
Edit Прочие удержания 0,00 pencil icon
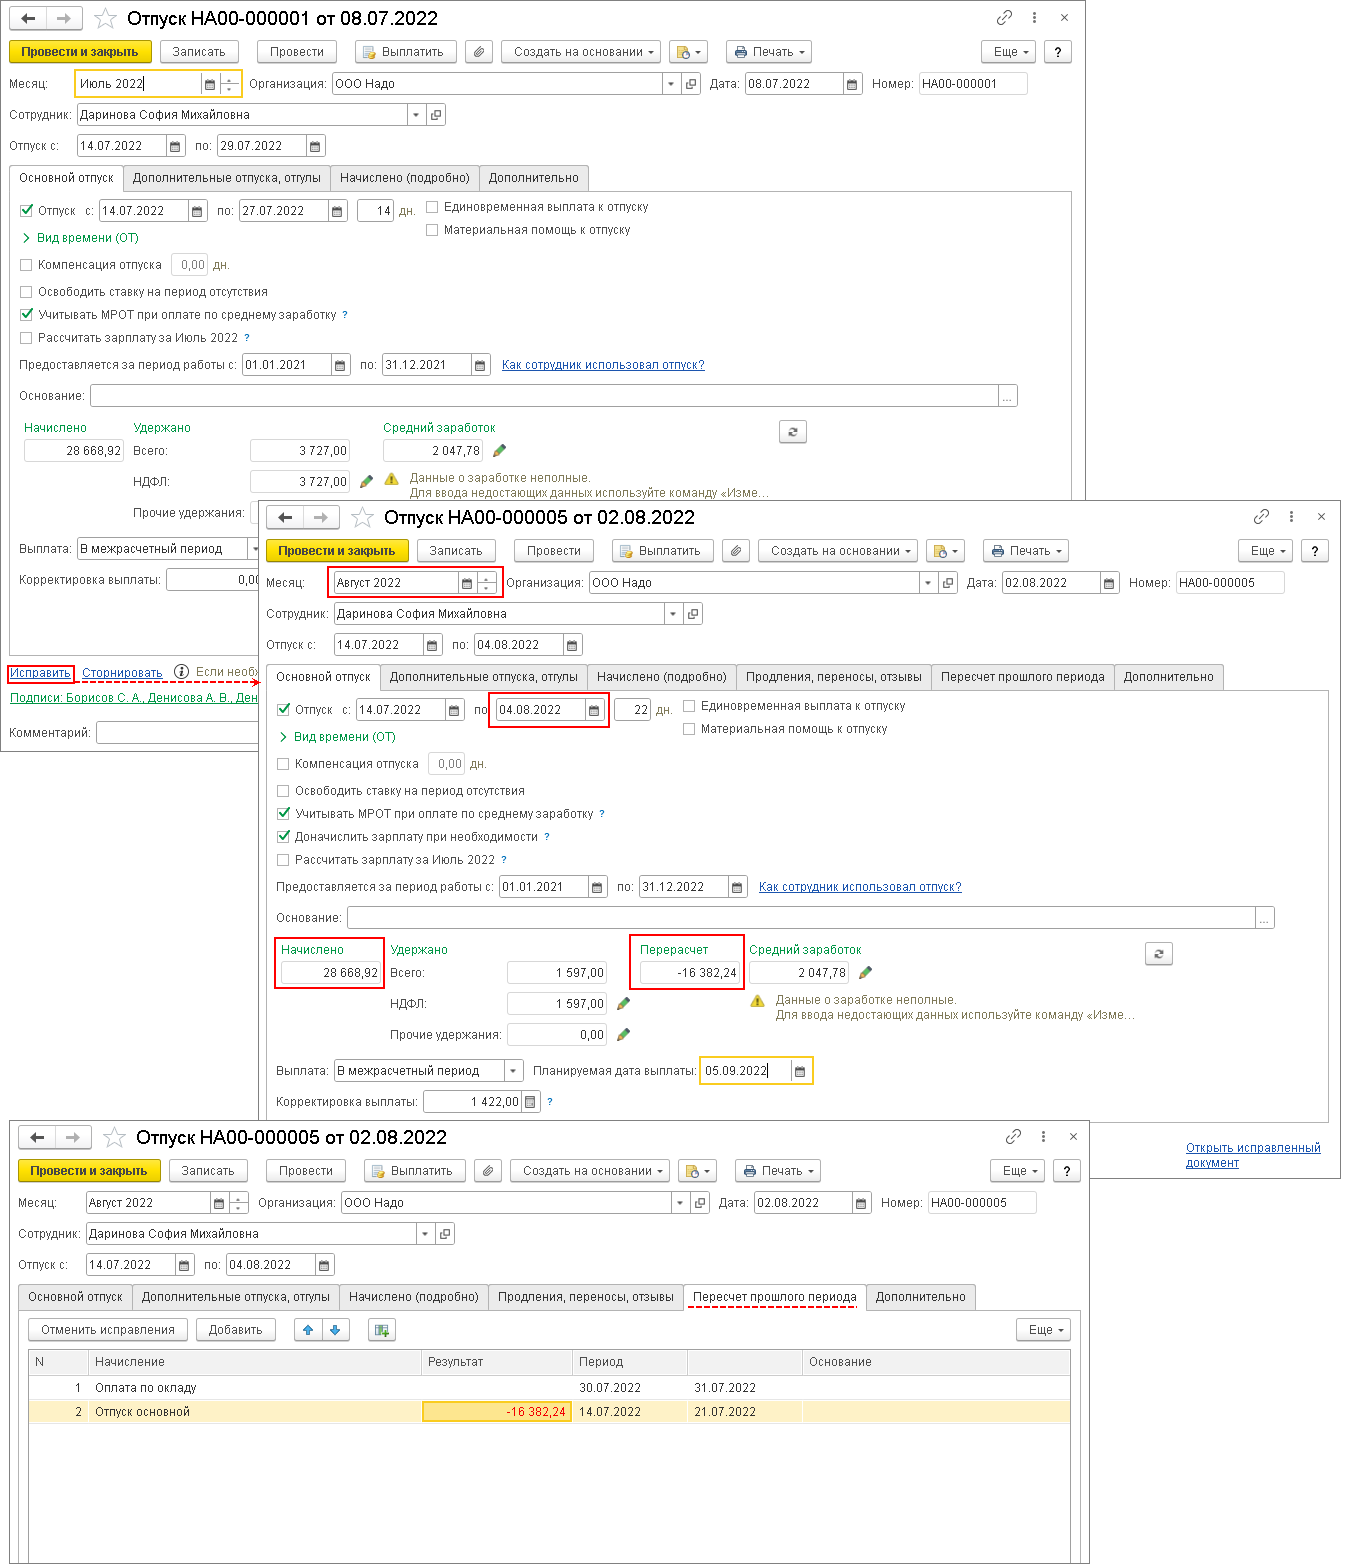click(x=624, y=1035)
